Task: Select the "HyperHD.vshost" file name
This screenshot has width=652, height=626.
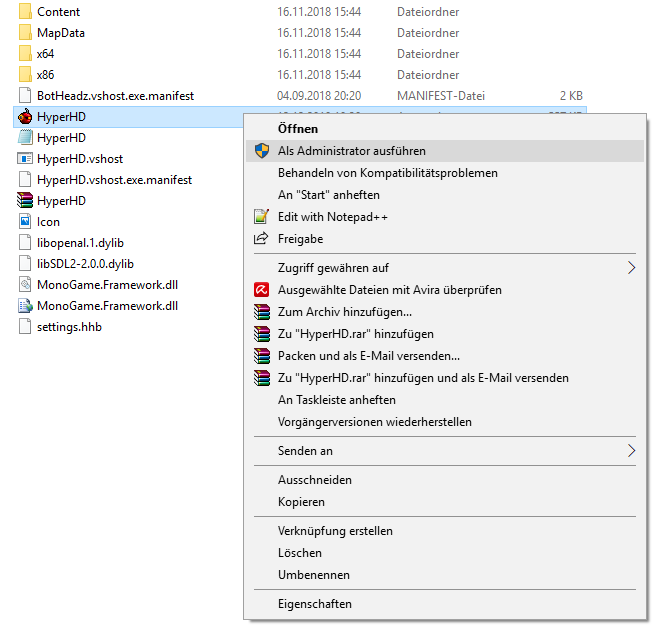Action: pyautogui.click(x=80, y=159)
